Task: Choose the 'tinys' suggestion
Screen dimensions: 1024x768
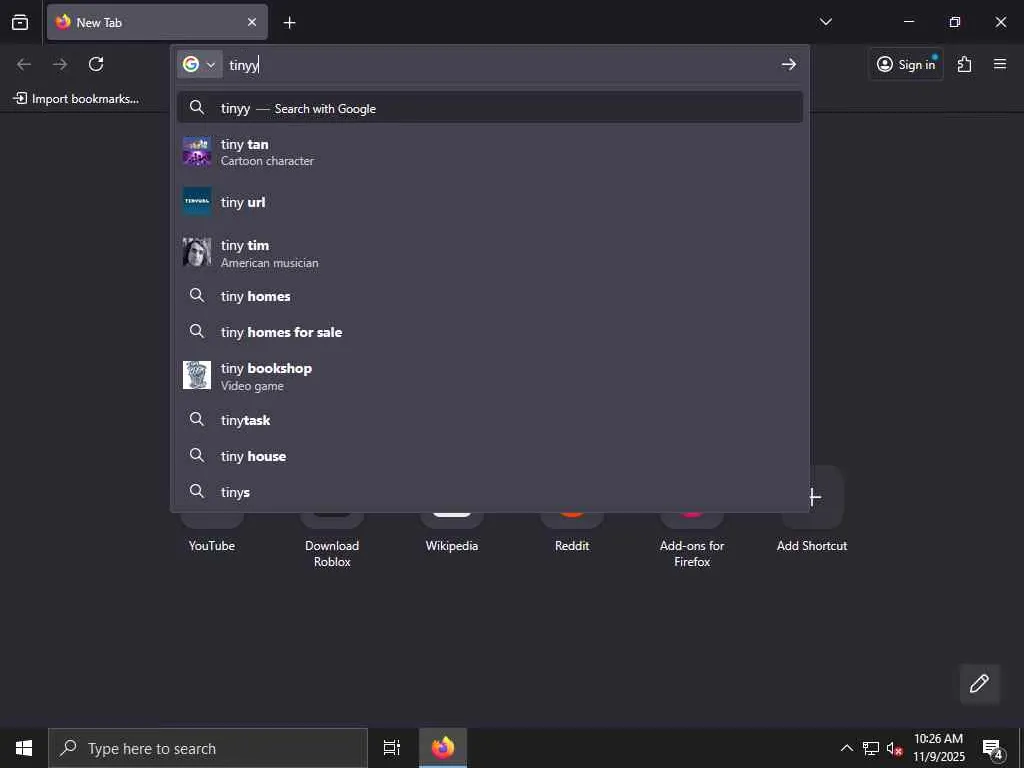Action: pyautogui.click(x=490, y=492)
